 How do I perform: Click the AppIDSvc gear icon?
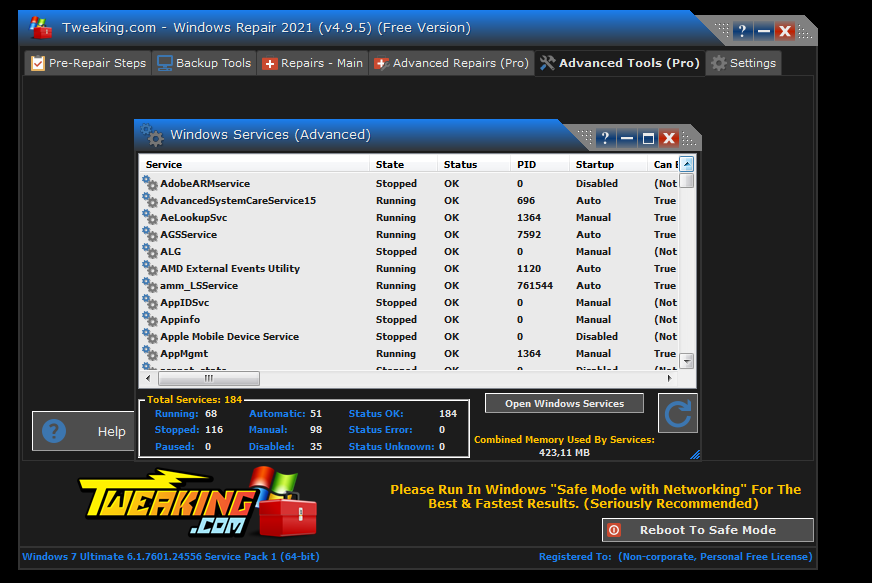tap(150, 302)
